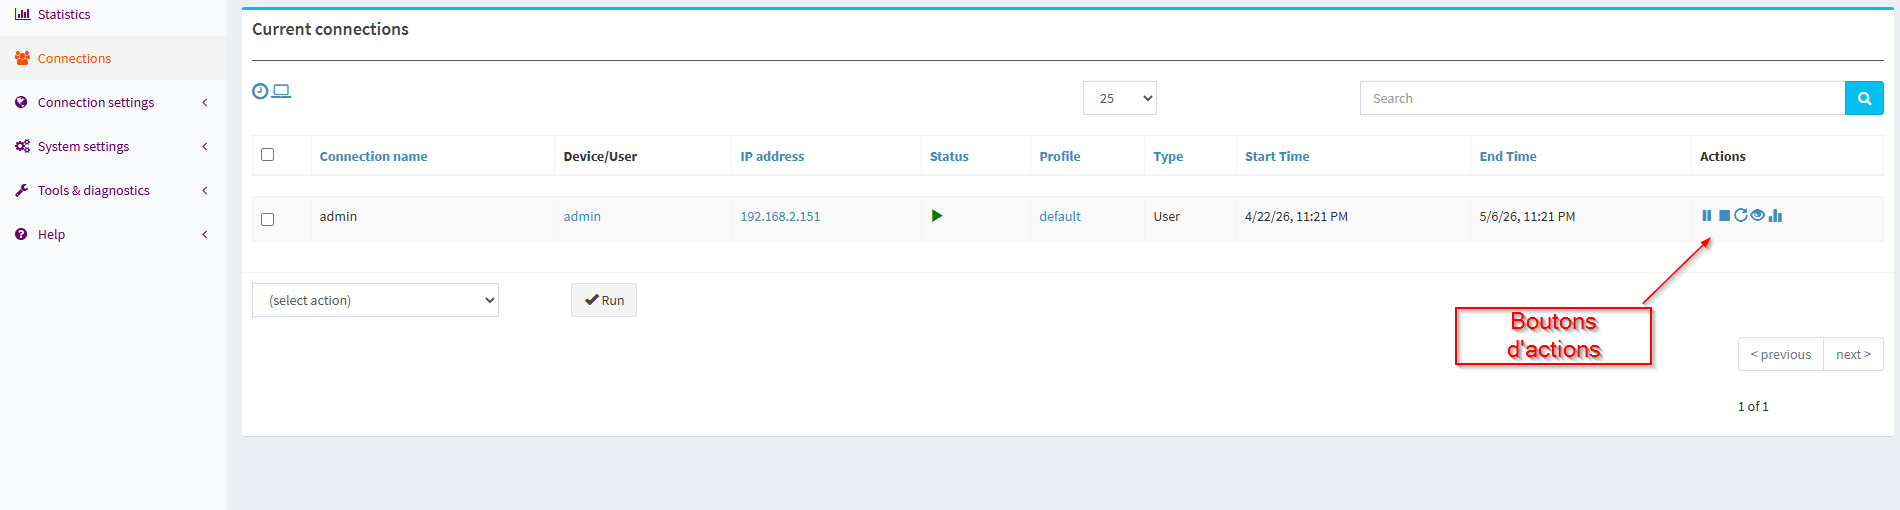Sort by IP address column
Screen dimensions: 1900x510
click(x=772, y=156)
